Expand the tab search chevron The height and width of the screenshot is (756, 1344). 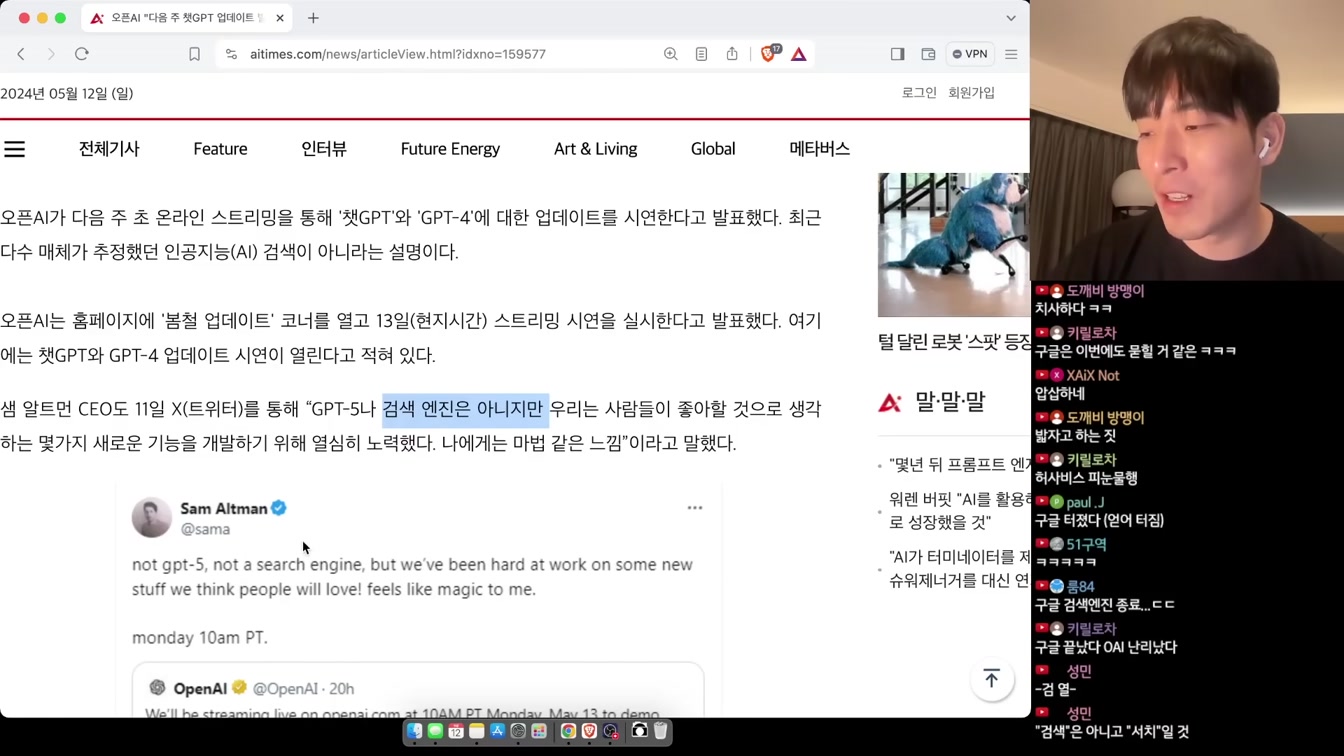click(x=1011, y=18)
